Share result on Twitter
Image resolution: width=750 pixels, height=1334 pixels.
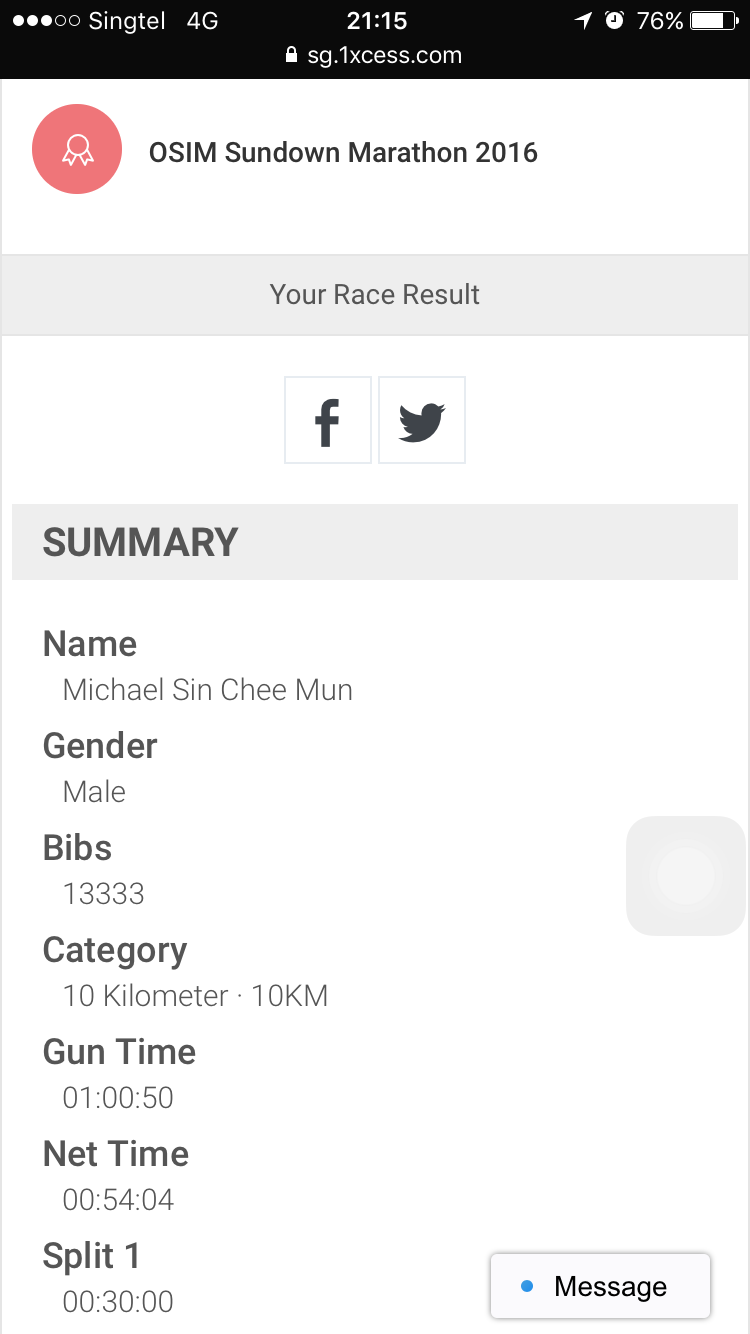pyautogui.click(x=422, y=420)
